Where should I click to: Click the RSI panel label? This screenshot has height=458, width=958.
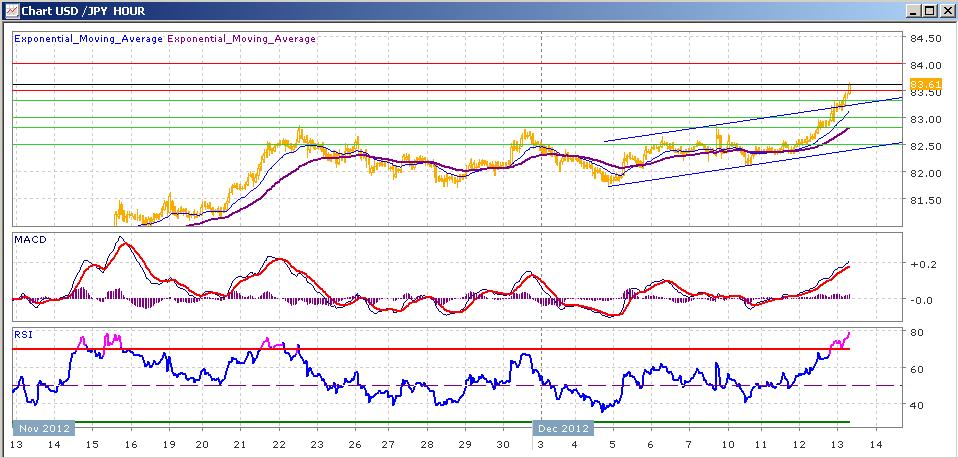coord(23,335)
